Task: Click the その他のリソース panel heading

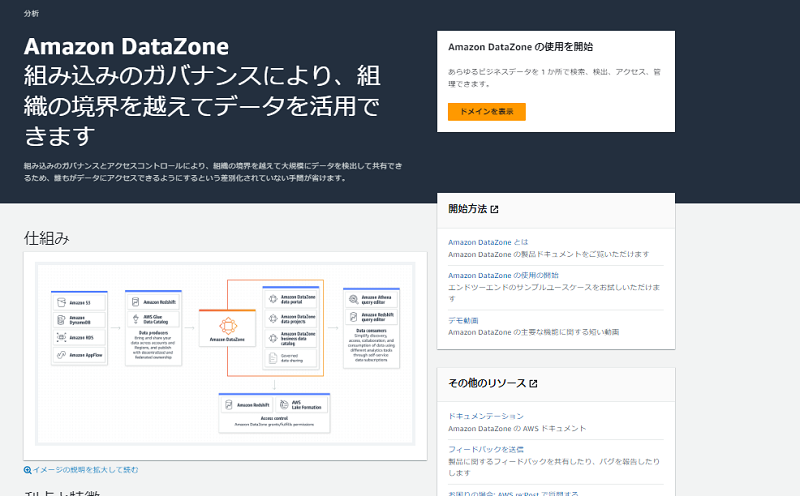Action: pos(487,383)
